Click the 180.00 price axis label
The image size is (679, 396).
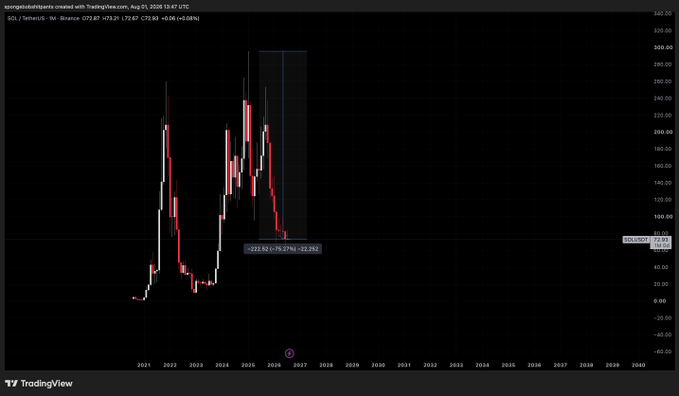tap(663, 149)
